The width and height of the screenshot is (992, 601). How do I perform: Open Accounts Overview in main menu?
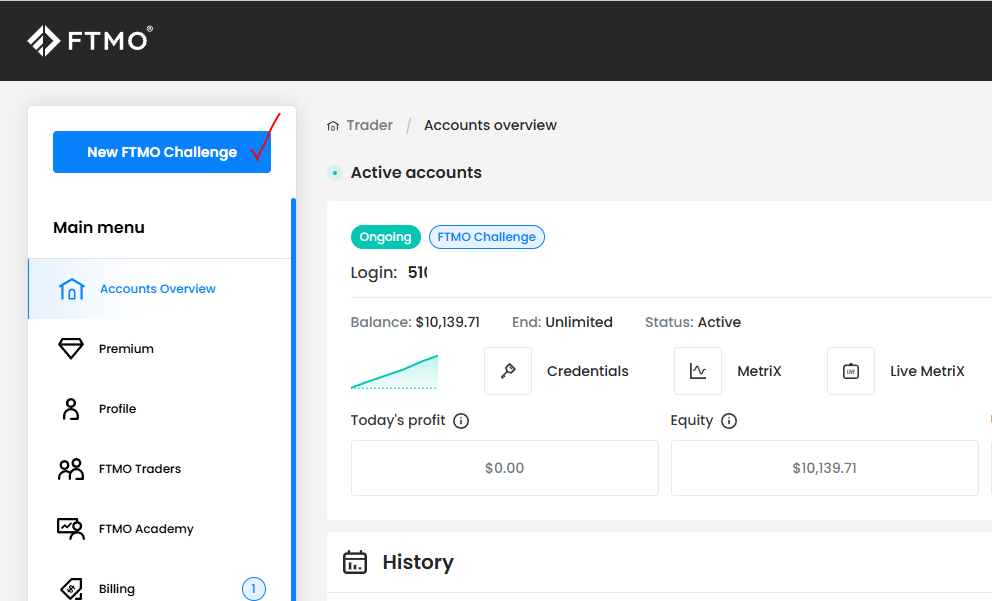tap(159, 288)
